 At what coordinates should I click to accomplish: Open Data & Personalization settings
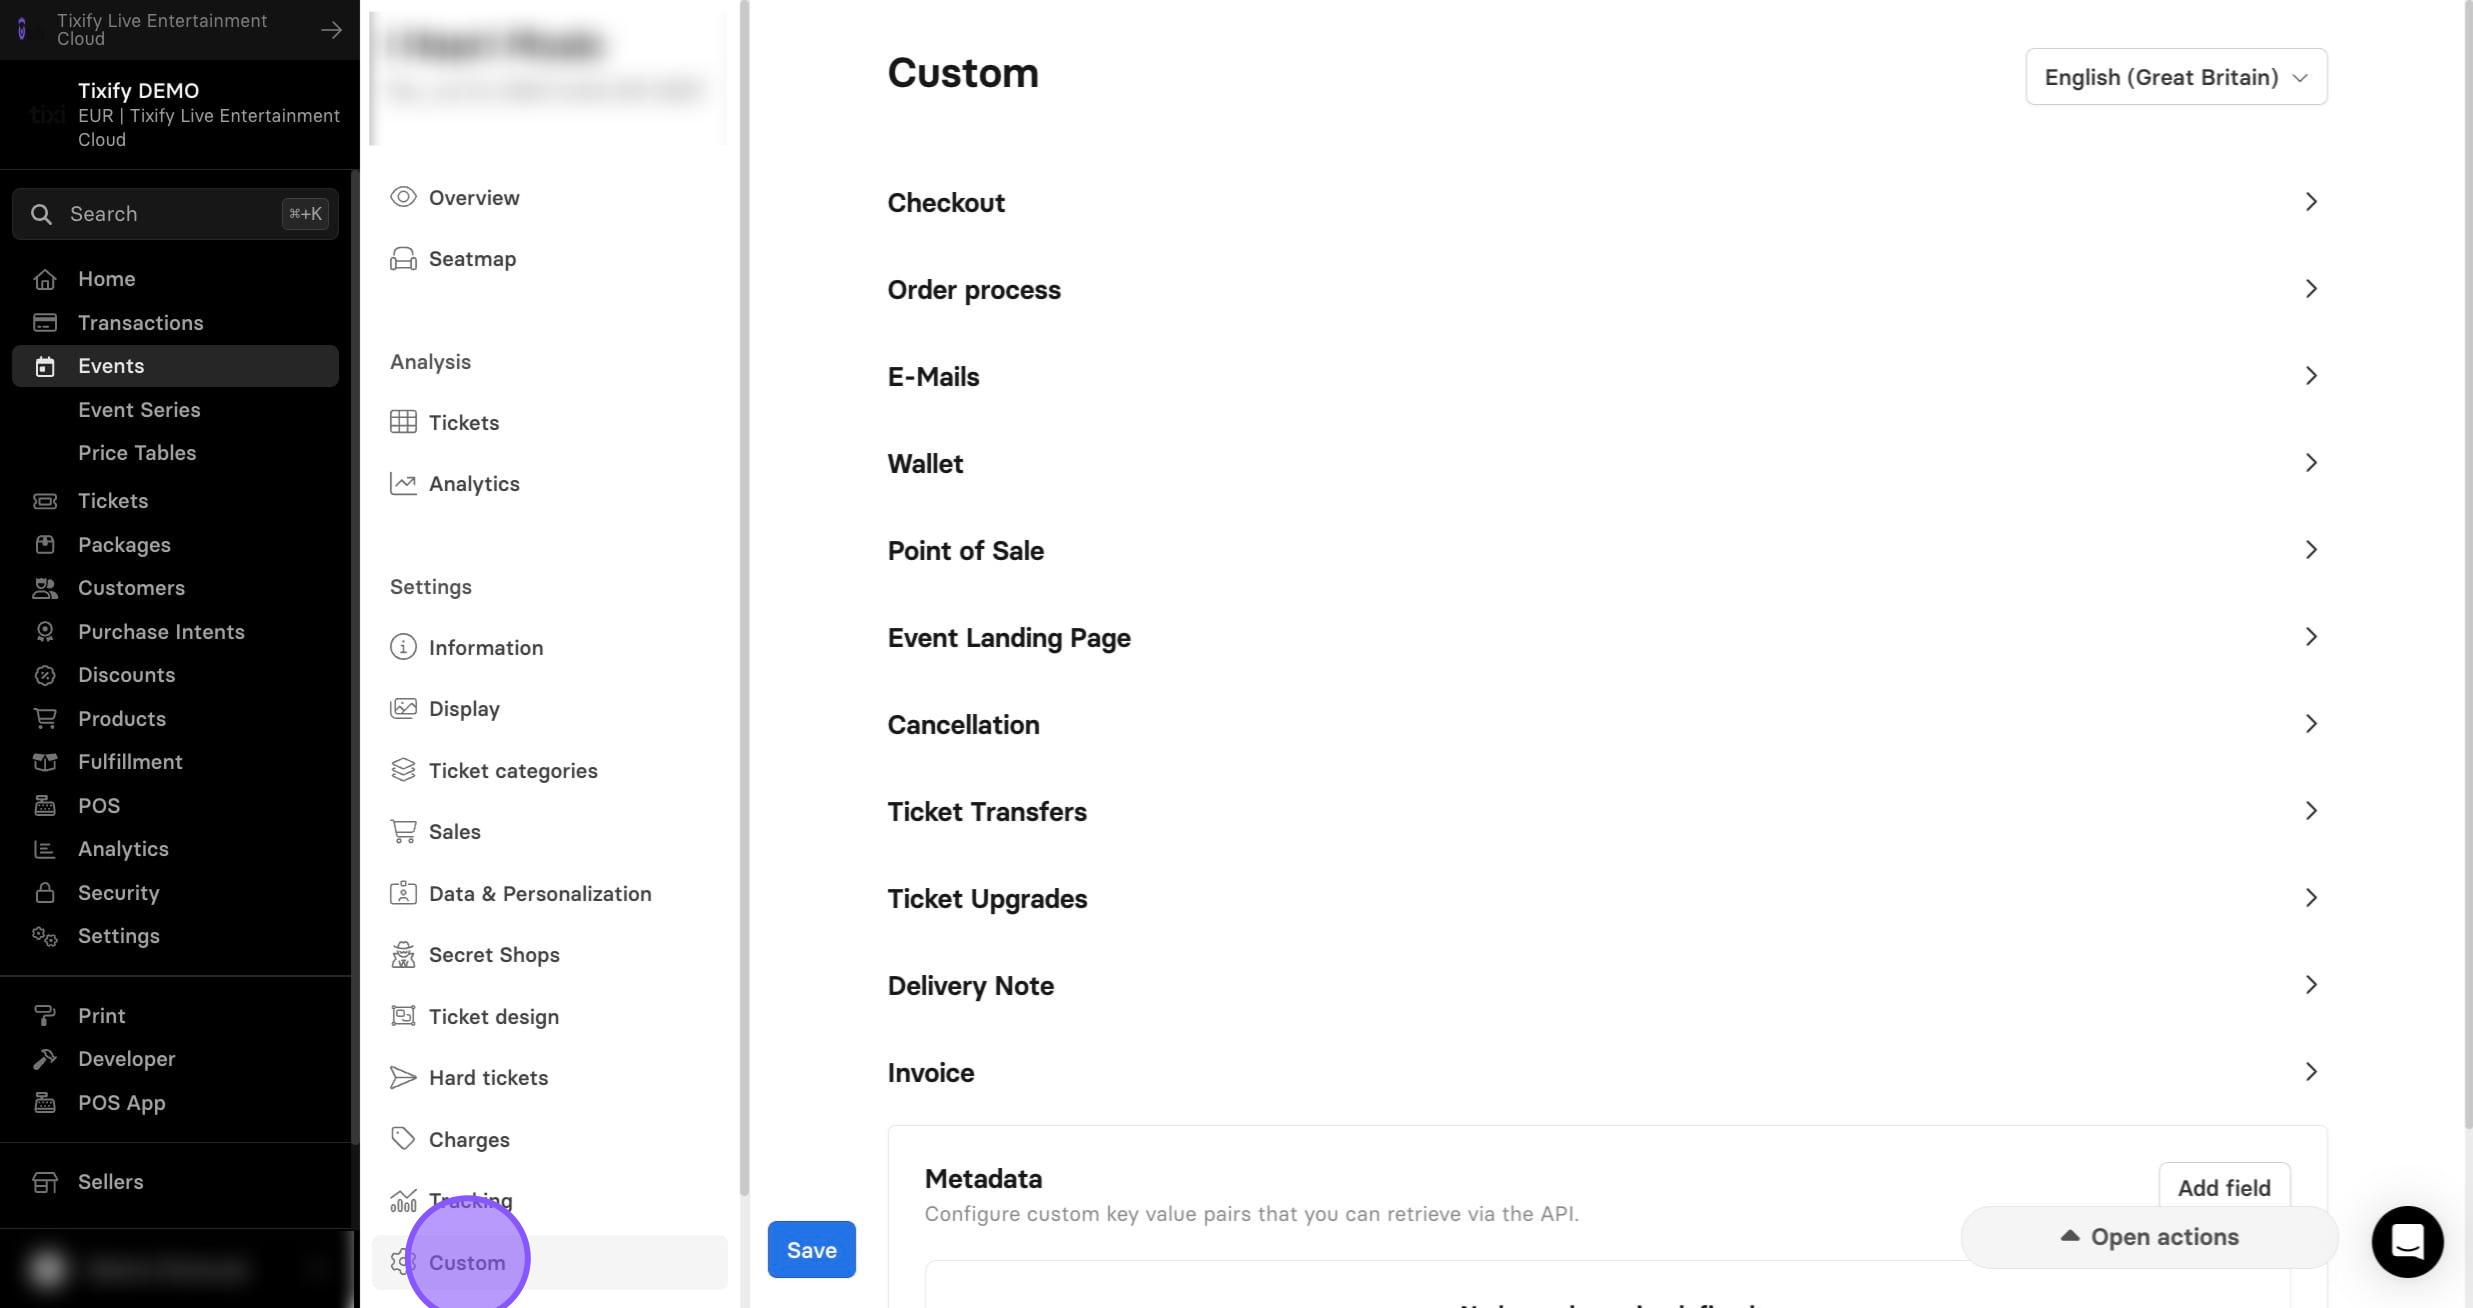pos(540,894)
